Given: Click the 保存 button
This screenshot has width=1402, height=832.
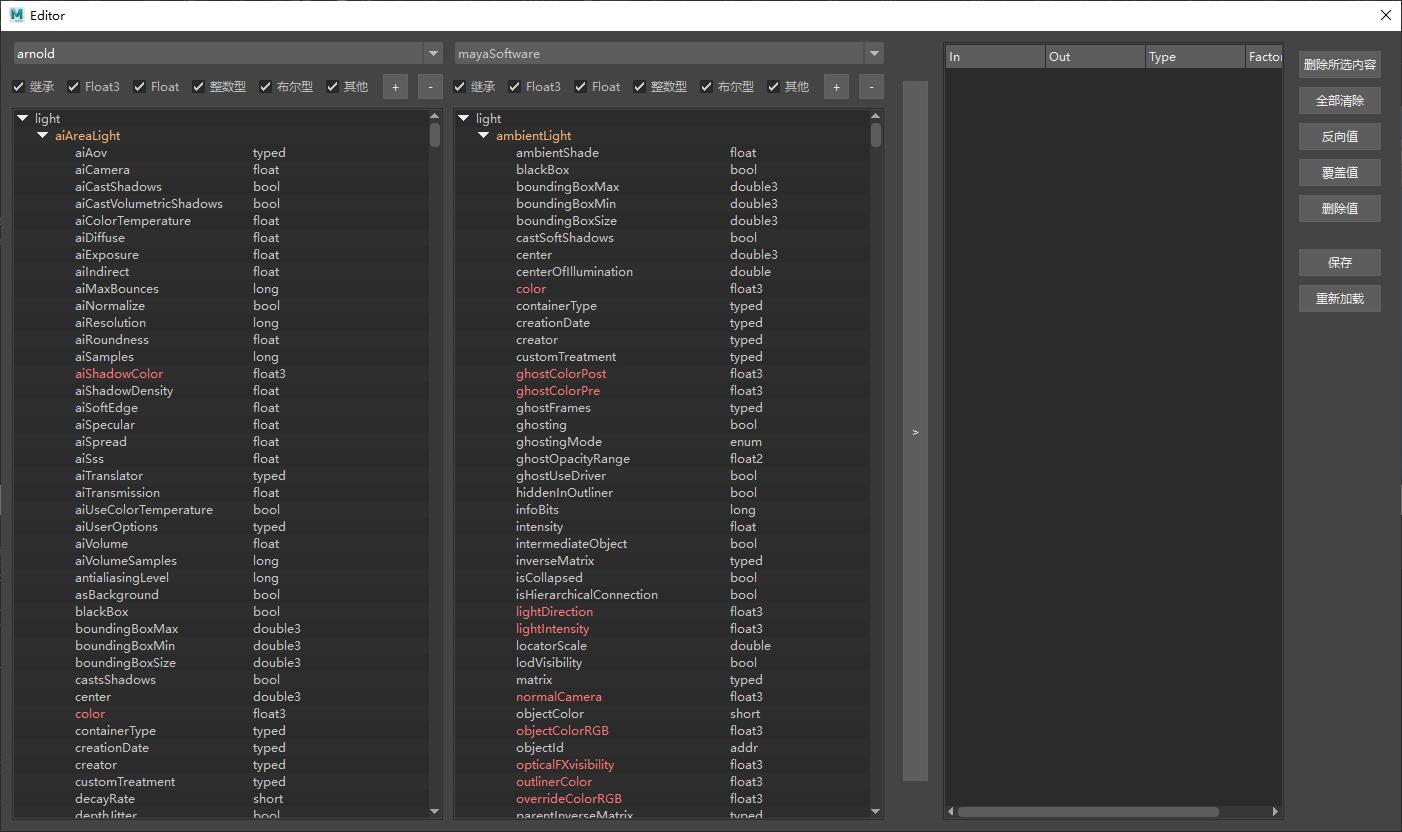Looking at the screenshot, I should pyautogui.click(x=1339, y=263).
